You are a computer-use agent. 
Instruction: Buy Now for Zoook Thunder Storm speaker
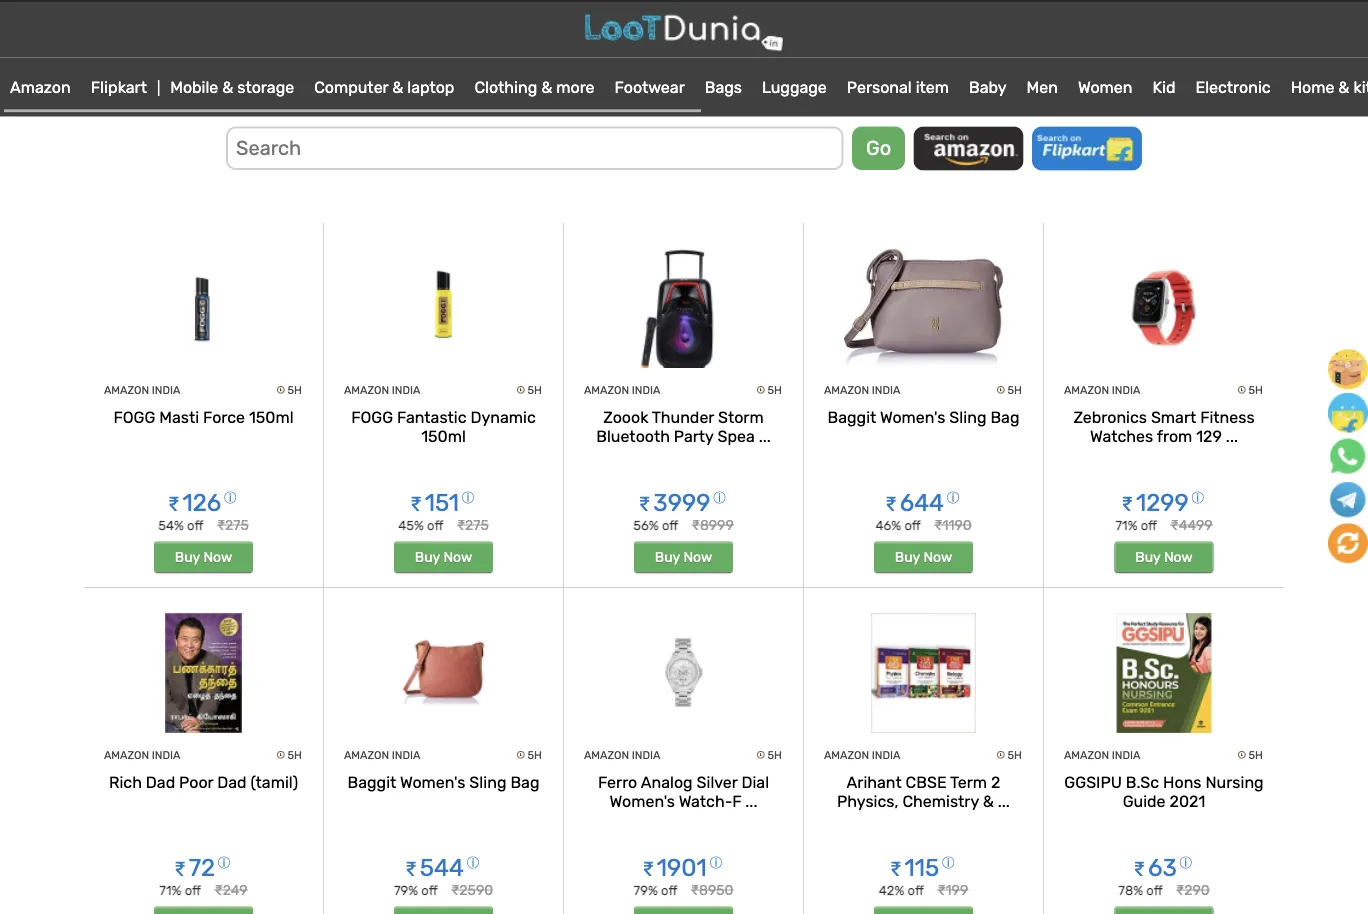click(x=683, y=557)
